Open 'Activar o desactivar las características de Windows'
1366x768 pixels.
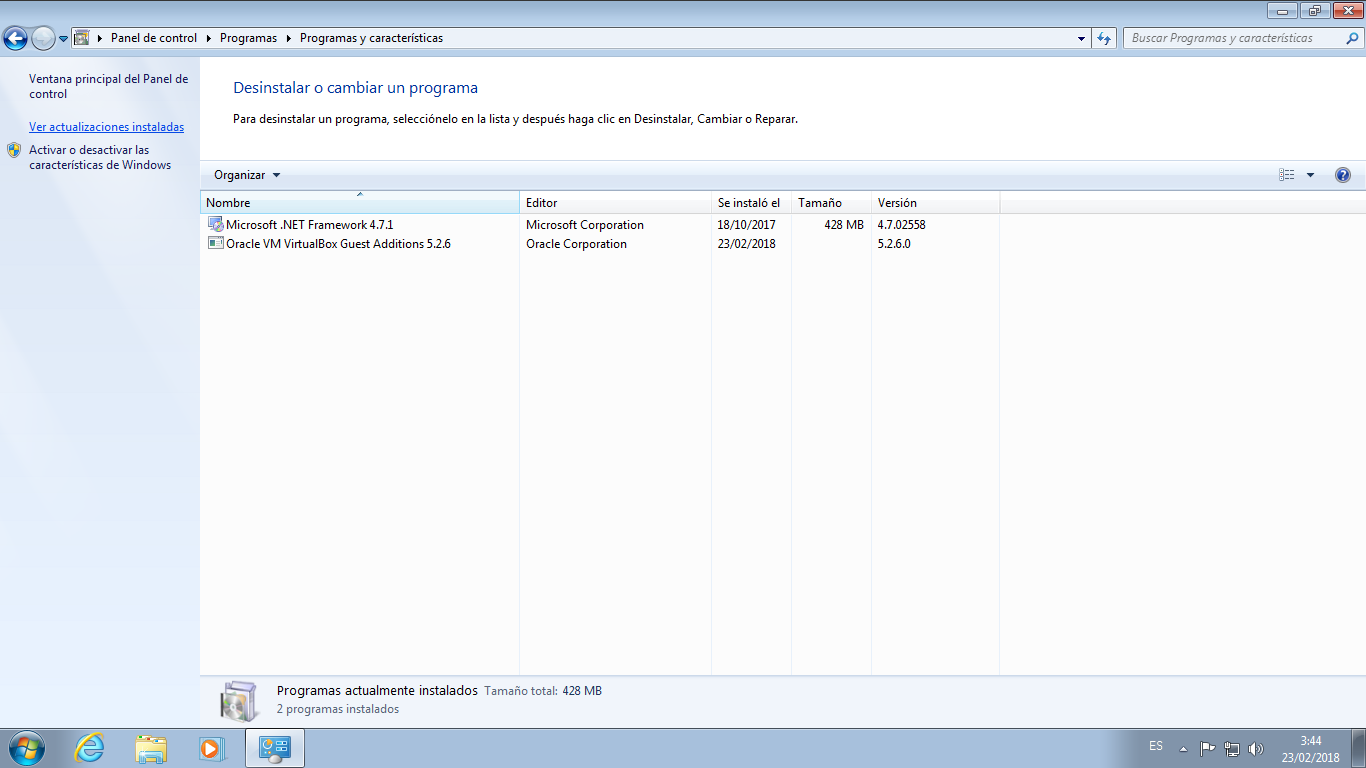[100, 157]
